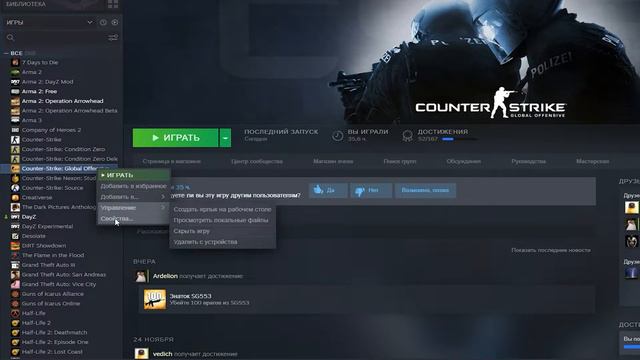The width and height of the screenshot is (640, 360).
Task: Open Ardelion's avatar in activity feed
Action: (x=141, y=276)
